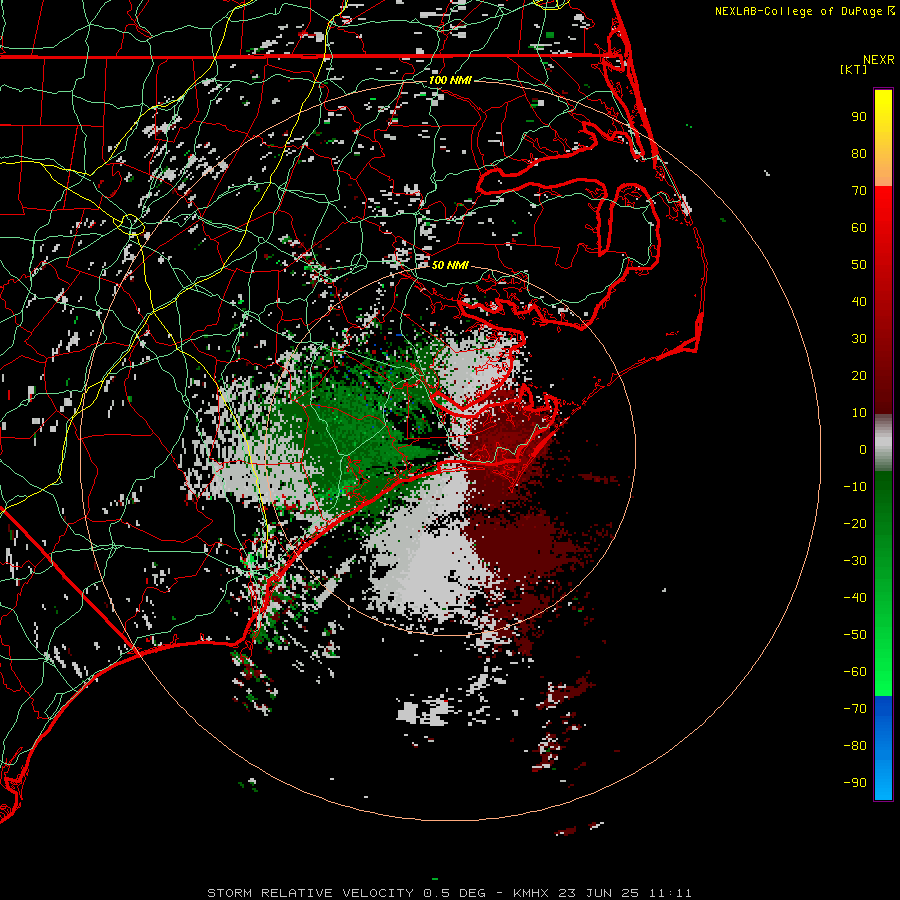The image size is (900, 900).
Task: Click the 80 value on velocity scale
Action: coord(859,154)
